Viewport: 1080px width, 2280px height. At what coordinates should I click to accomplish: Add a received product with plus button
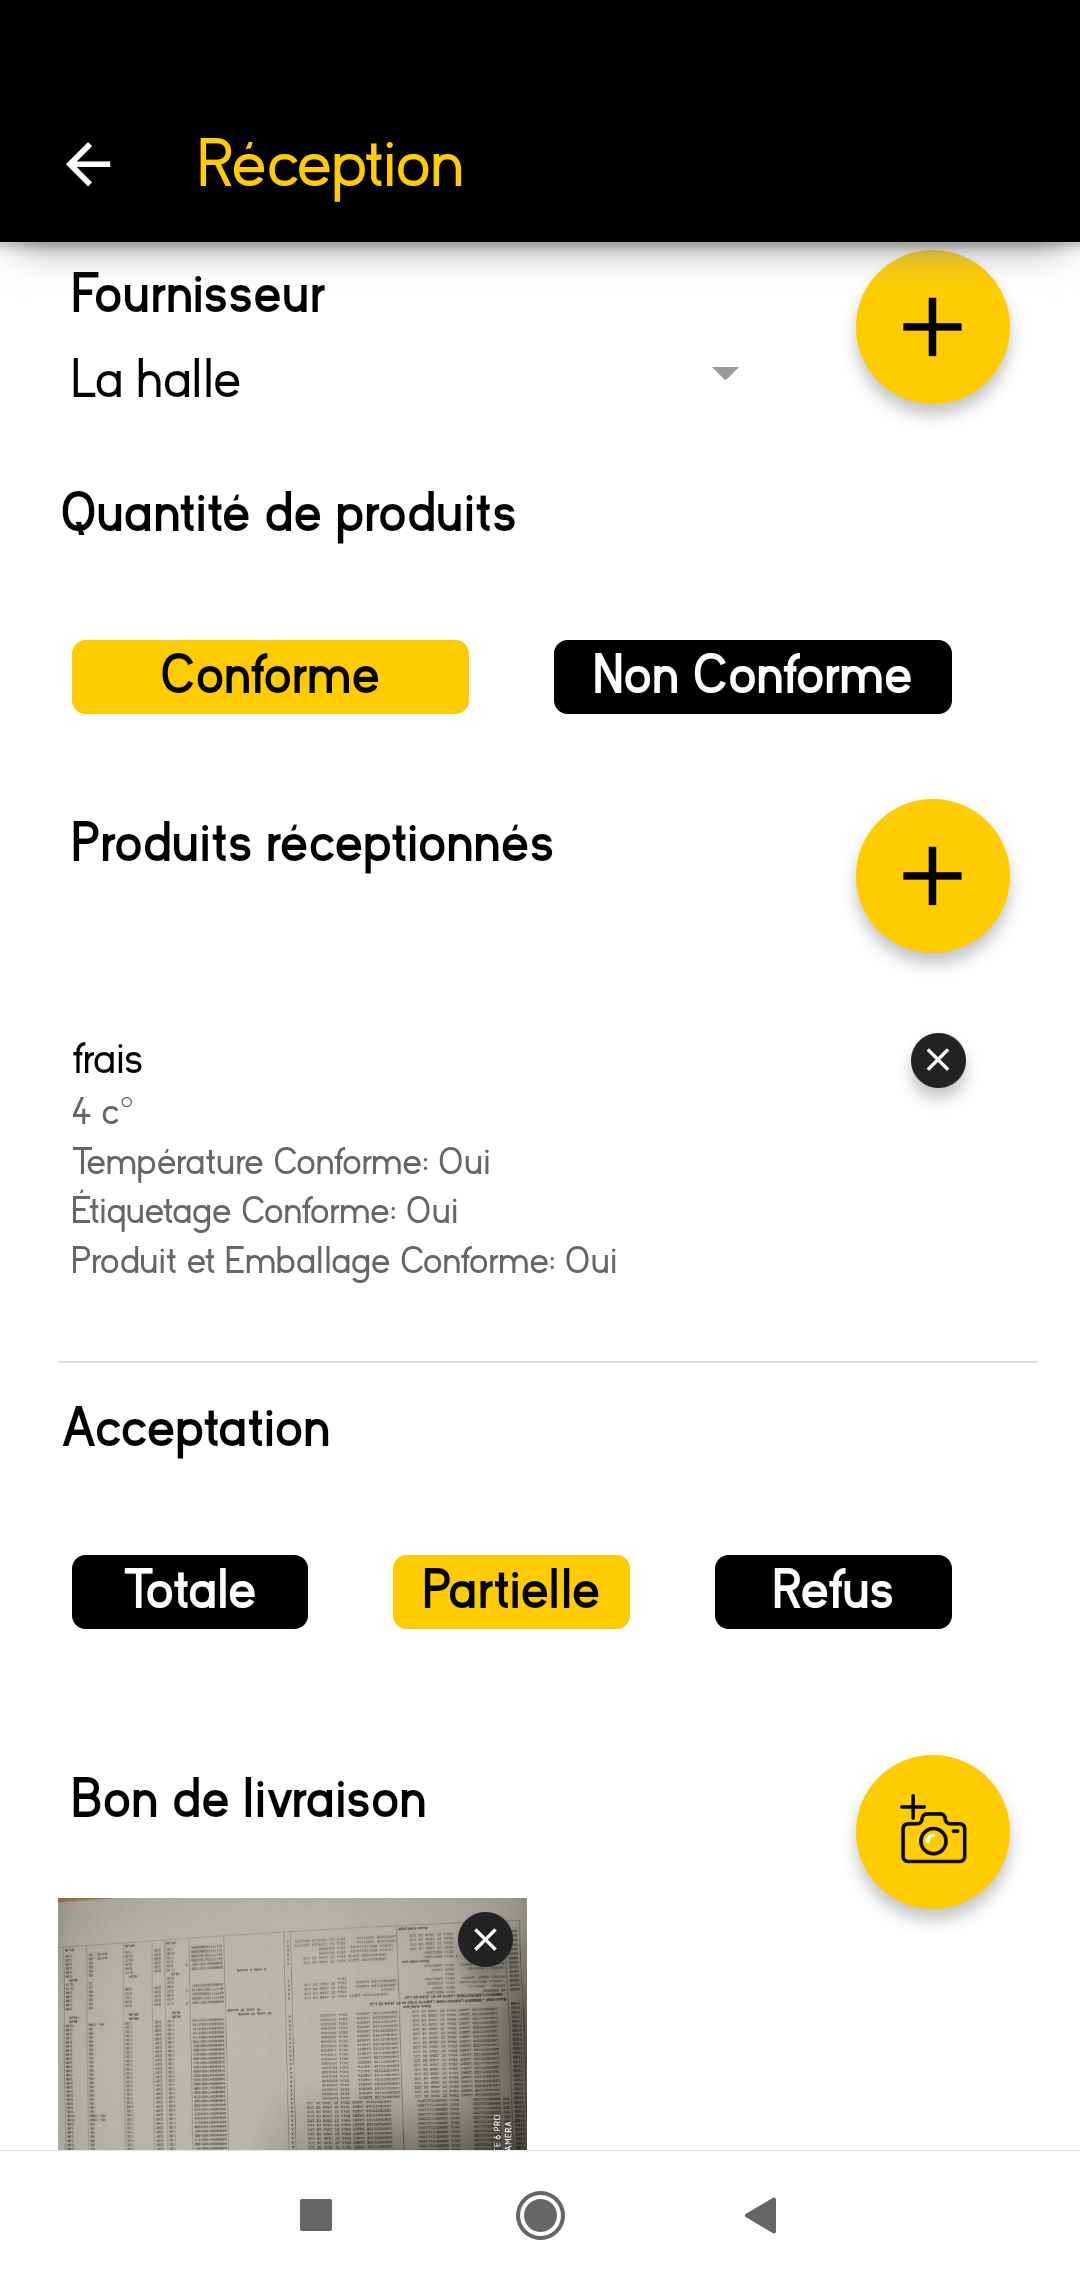(x=932, y=876)
